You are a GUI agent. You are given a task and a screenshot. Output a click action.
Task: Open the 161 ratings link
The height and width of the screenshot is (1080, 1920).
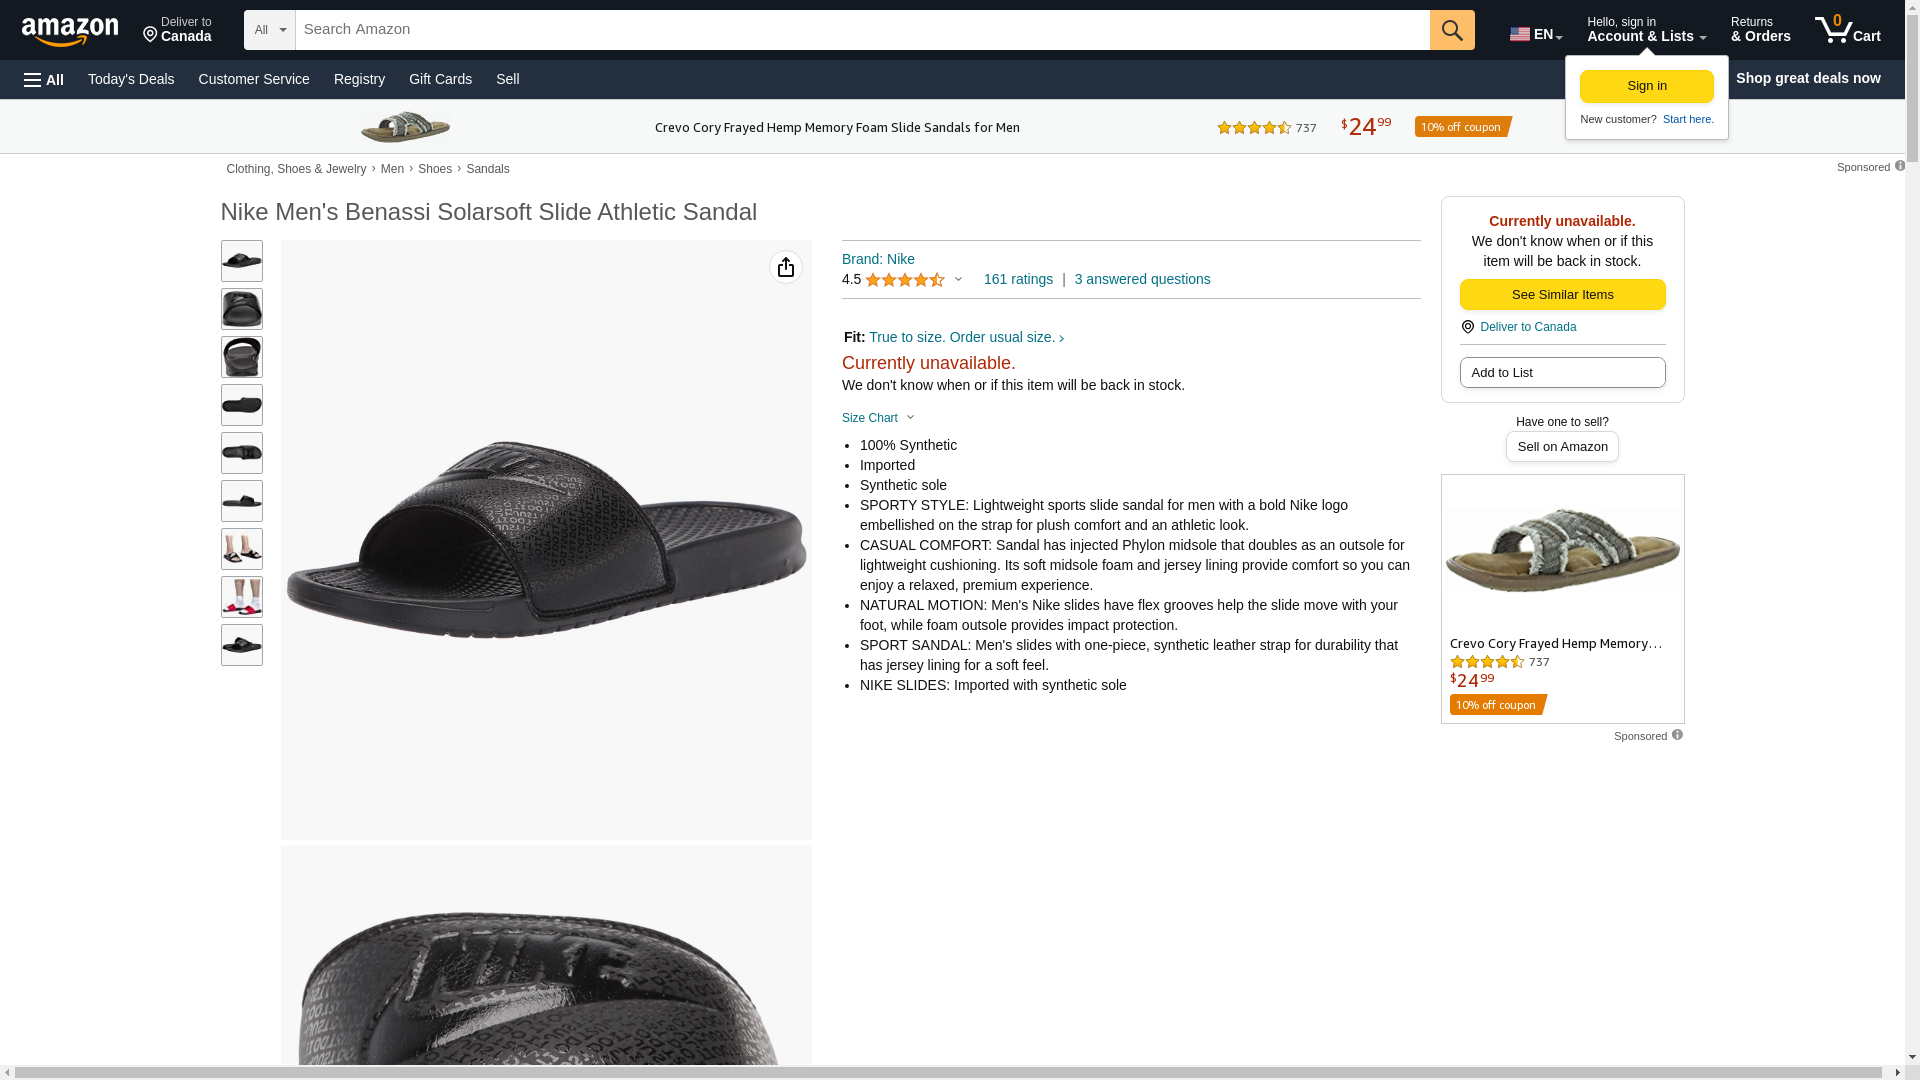click(1018, 280)
